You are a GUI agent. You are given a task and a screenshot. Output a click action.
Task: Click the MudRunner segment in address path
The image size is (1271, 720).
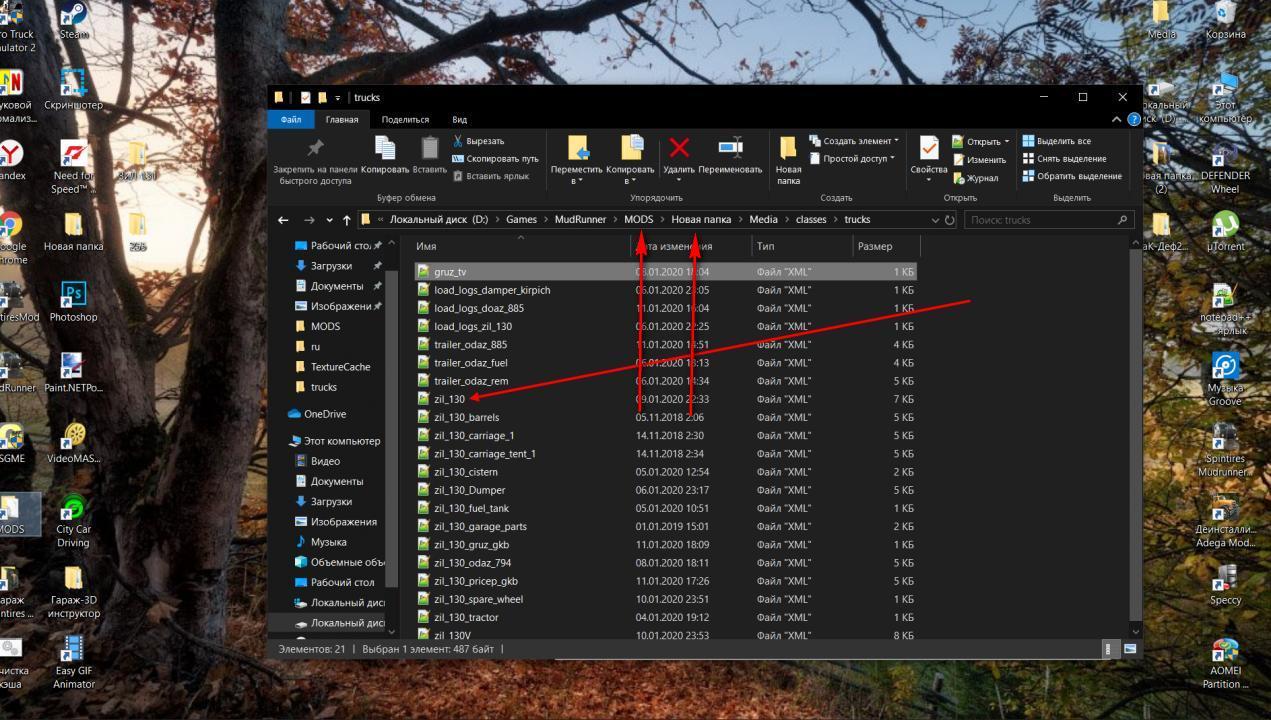[x=580, y=220]
